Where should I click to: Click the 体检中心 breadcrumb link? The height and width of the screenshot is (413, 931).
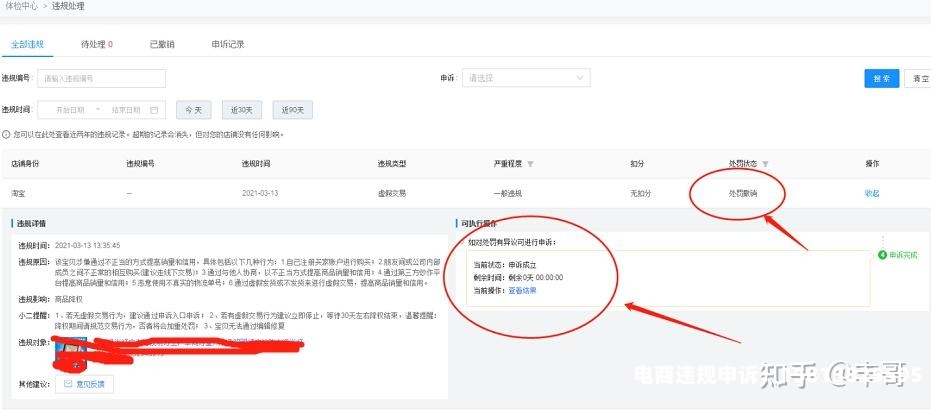[21, 6]
